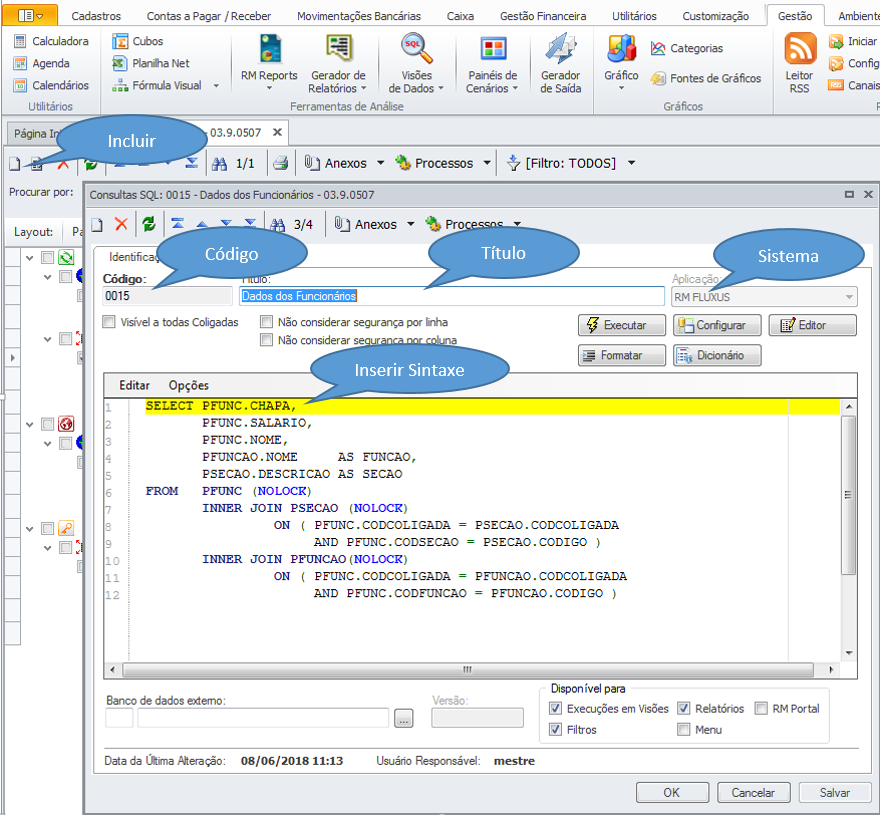880x815 pixels.
Task: Open the Cadastros menu
Action: [x=96, y=16]
